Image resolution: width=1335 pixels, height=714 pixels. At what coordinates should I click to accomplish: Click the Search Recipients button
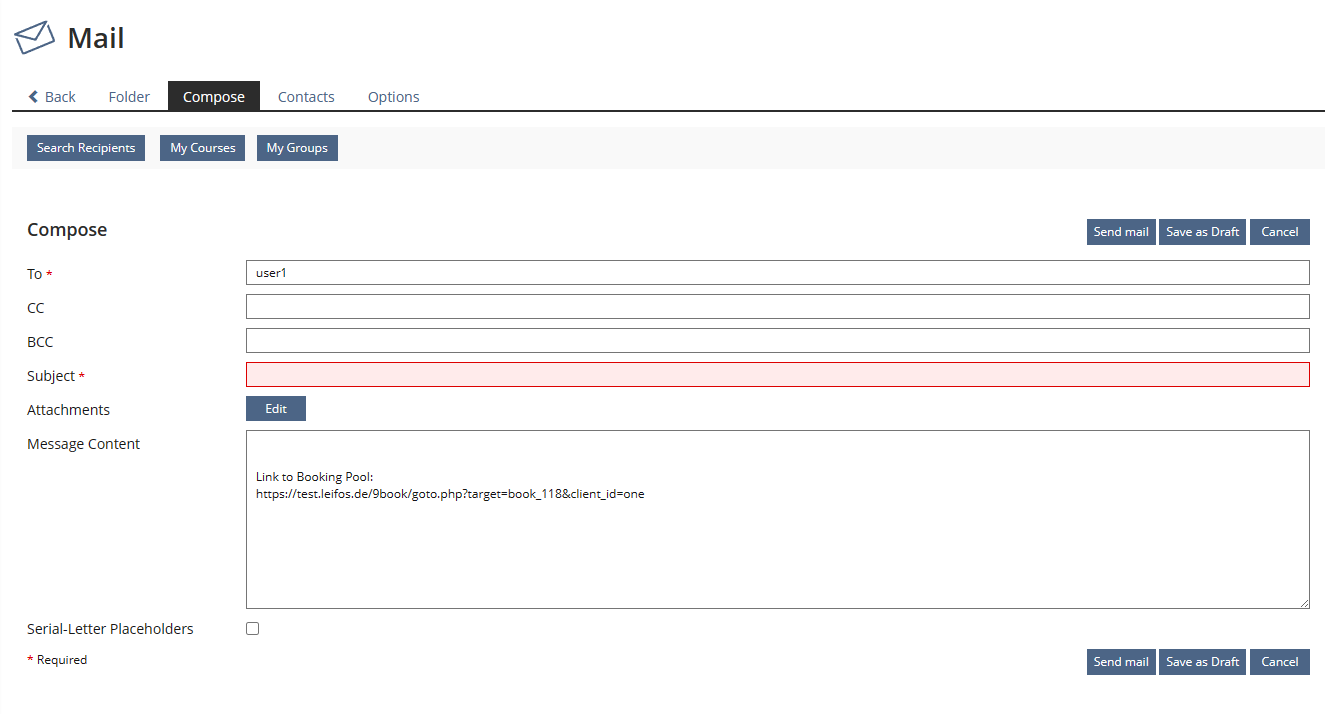(x=86, y=148)
